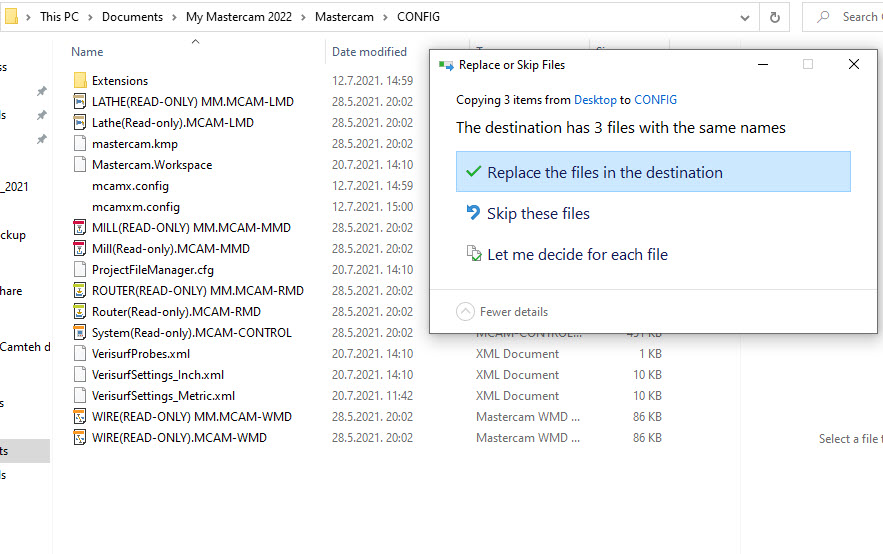
Task: Click the search magnifier icon
Action: coord(823,17)
